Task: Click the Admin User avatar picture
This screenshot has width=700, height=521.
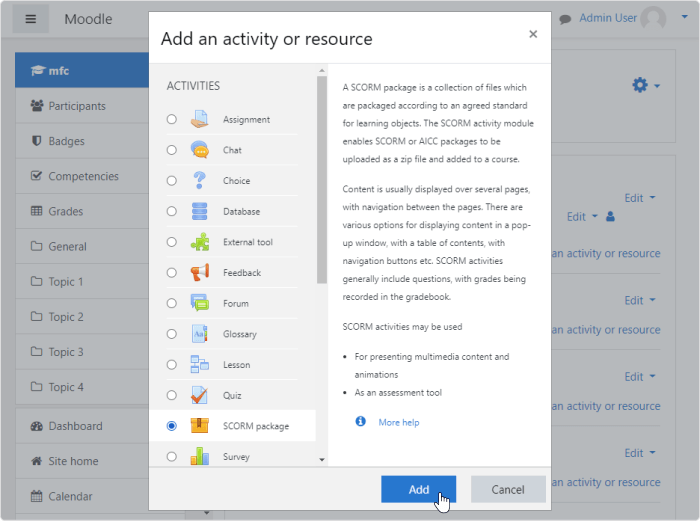Action: pos(653,18)
